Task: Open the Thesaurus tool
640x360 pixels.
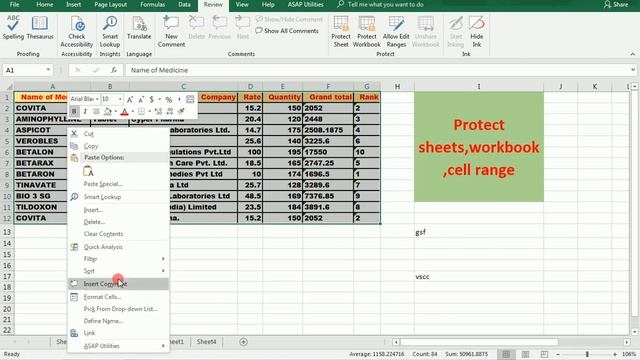Action: (40, 28)
